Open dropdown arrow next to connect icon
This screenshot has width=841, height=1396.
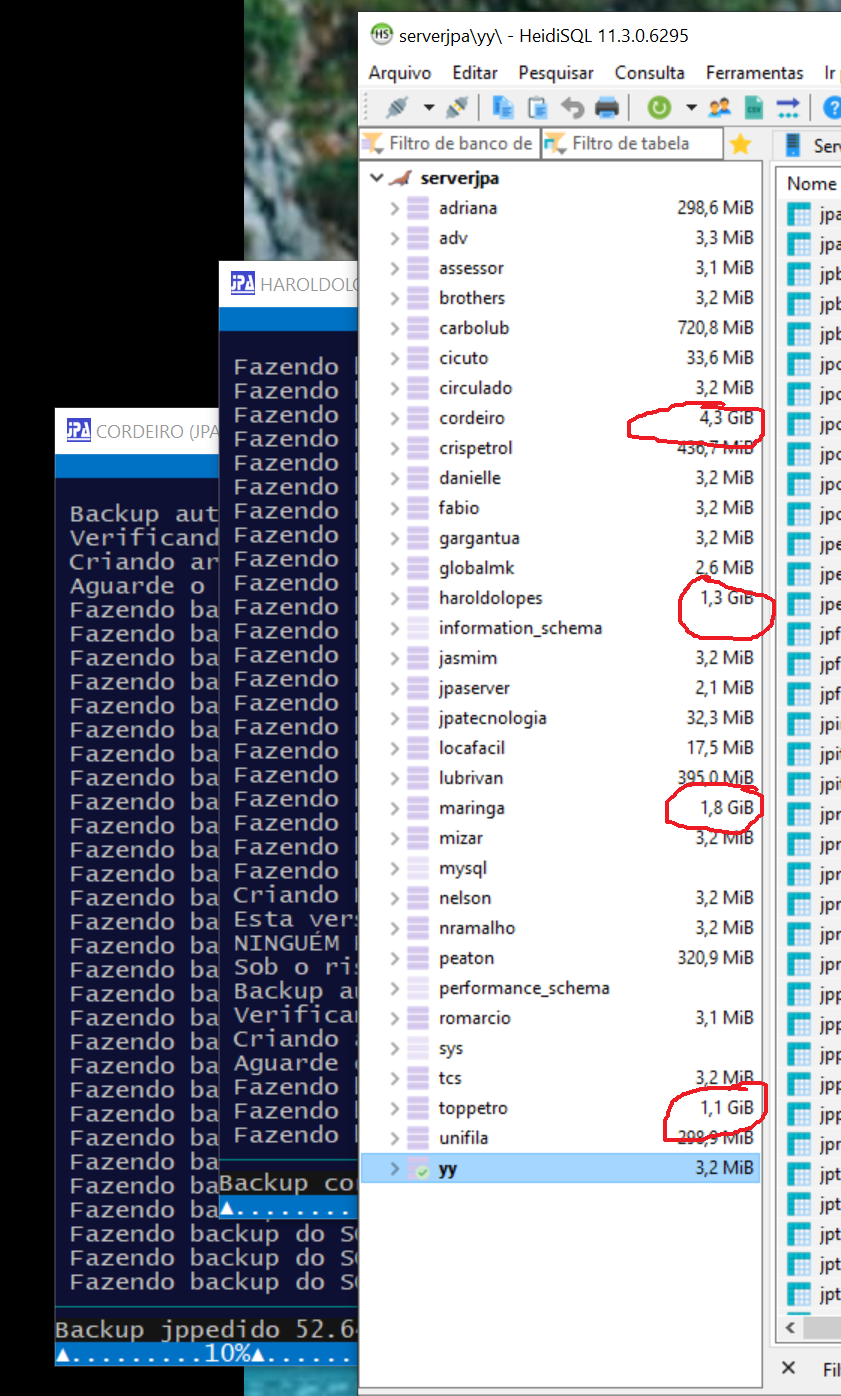pos(429,107)
